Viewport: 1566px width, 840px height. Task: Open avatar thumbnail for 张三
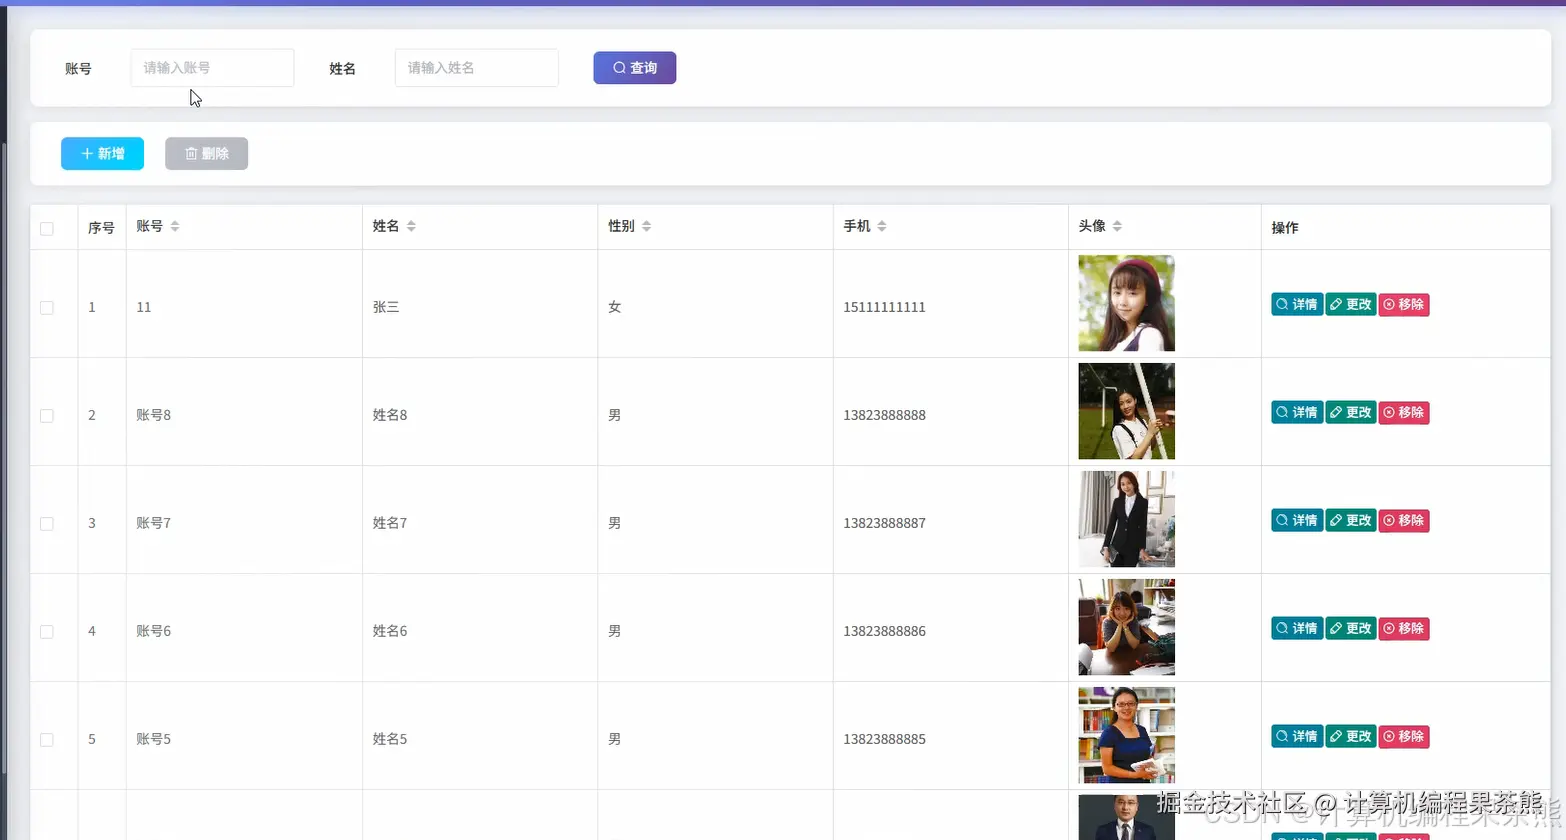[1126, 303]
